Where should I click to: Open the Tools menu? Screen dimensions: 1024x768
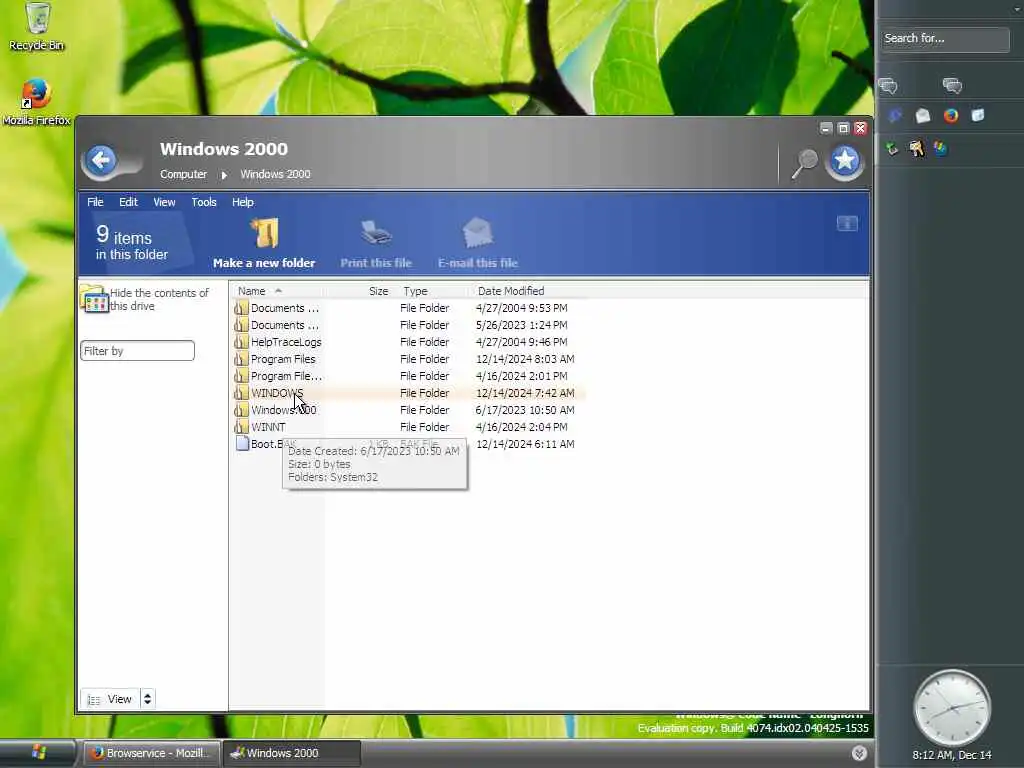(x=204, y=202)
